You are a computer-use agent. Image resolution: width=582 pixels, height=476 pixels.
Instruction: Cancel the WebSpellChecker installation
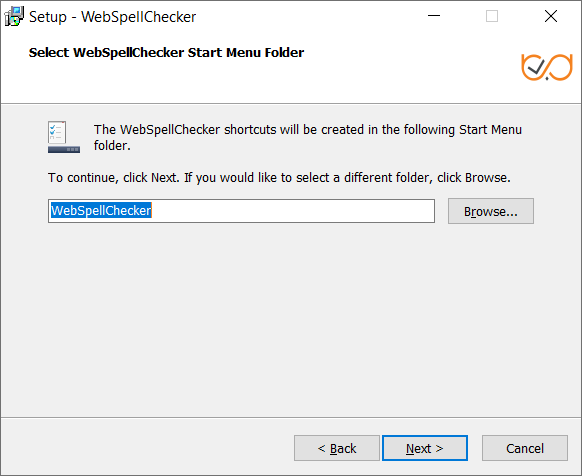click(525, 448)
